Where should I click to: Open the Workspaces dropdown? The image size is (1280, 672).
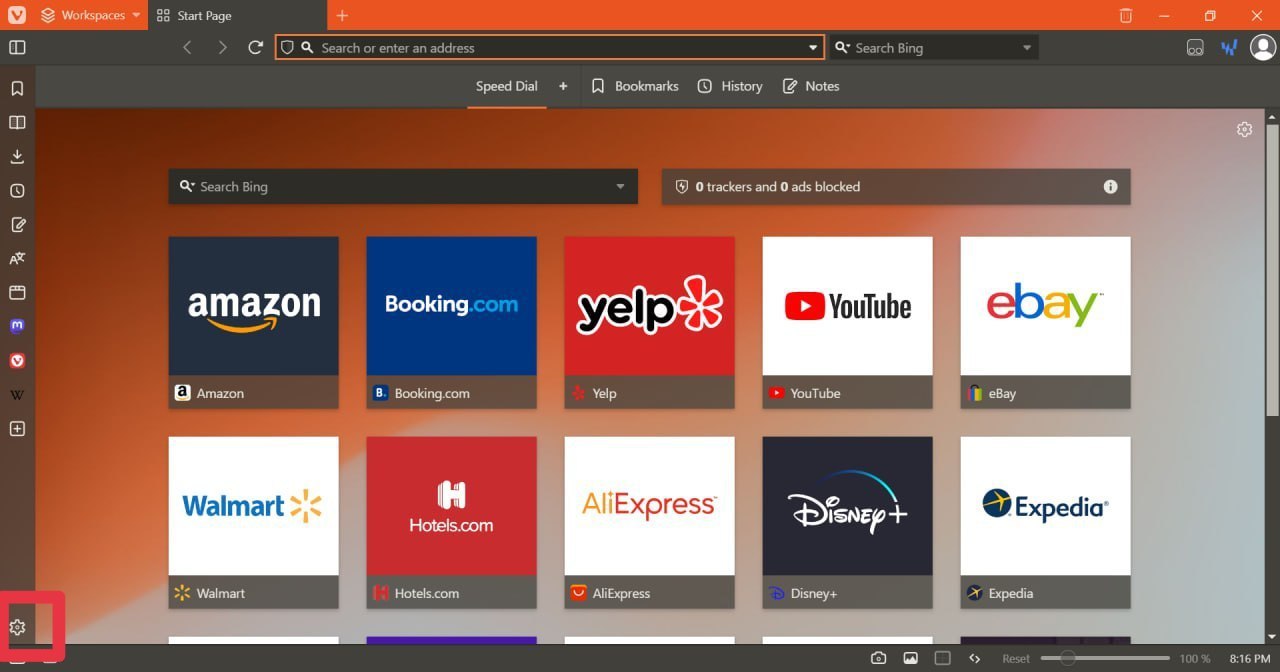coord(91,15)
